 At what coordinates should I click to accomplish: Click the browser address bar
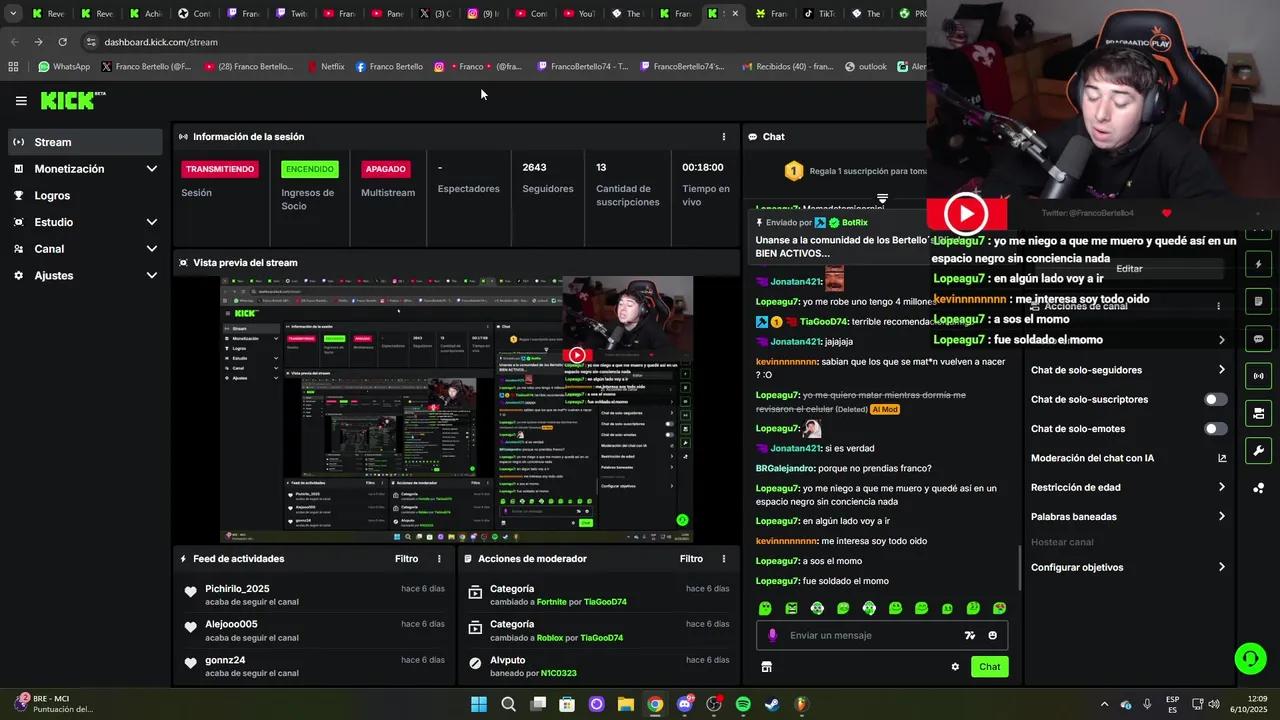[500, 42]
